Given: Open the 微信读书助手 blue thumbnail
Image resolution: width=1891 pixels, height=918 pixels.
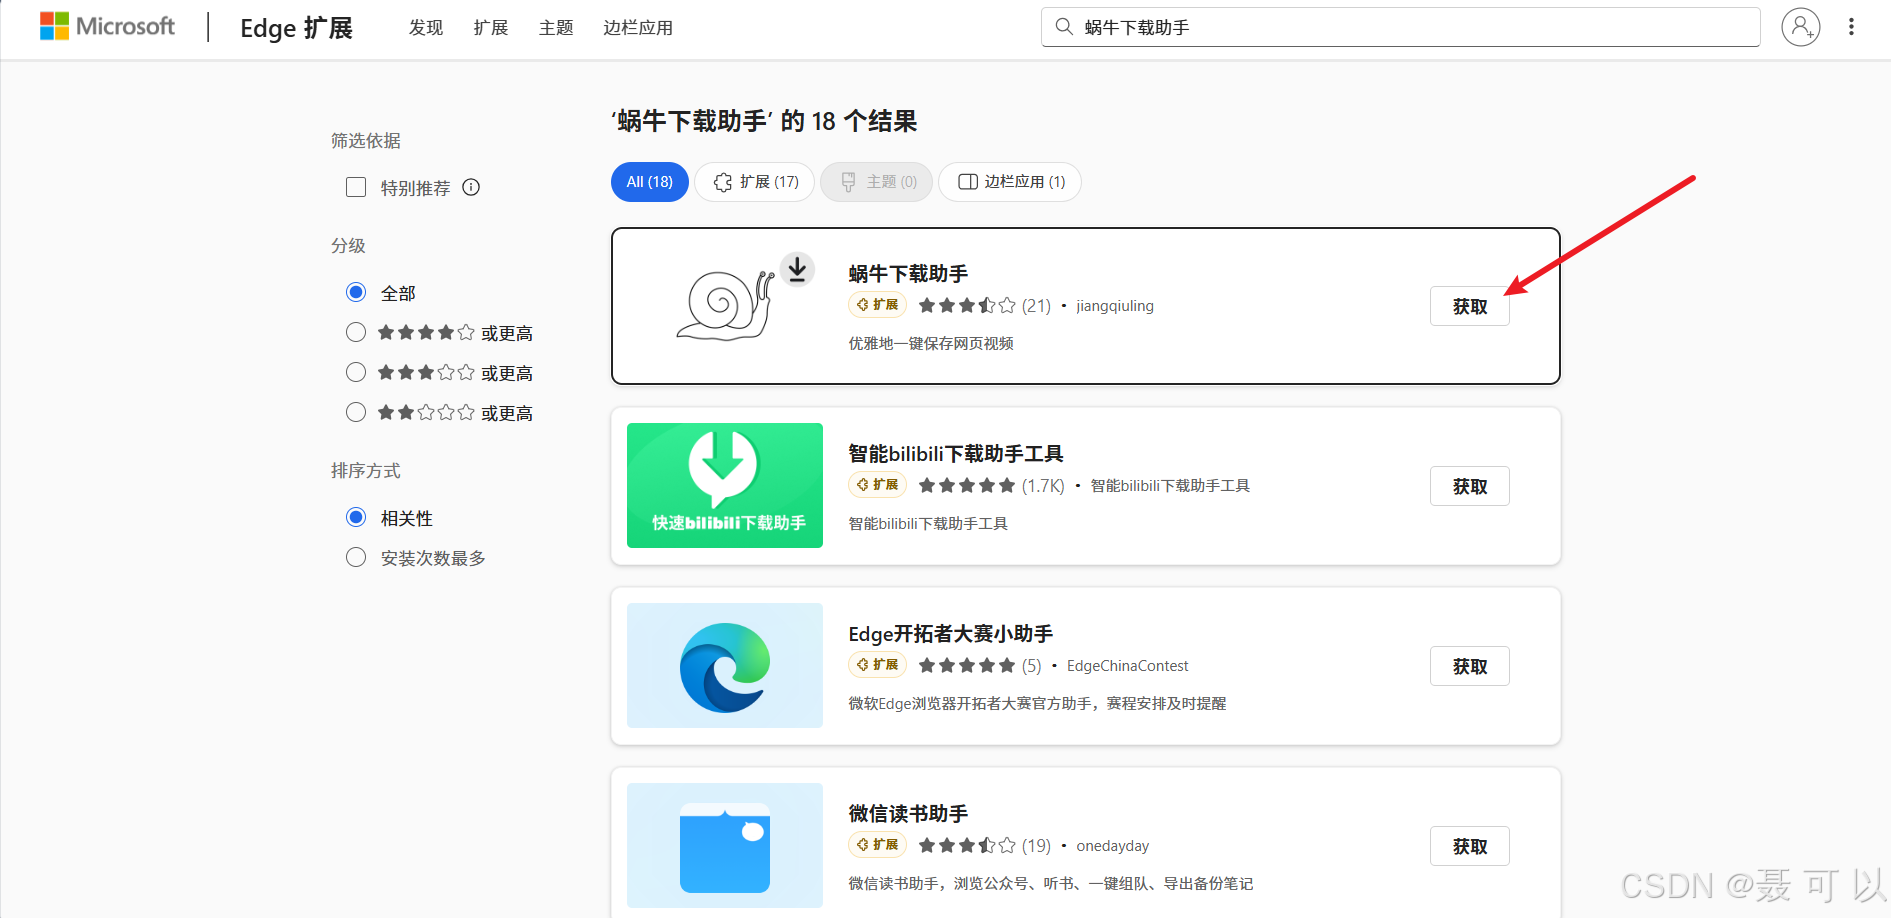Looking at the screenshot, I should point(725,845).
